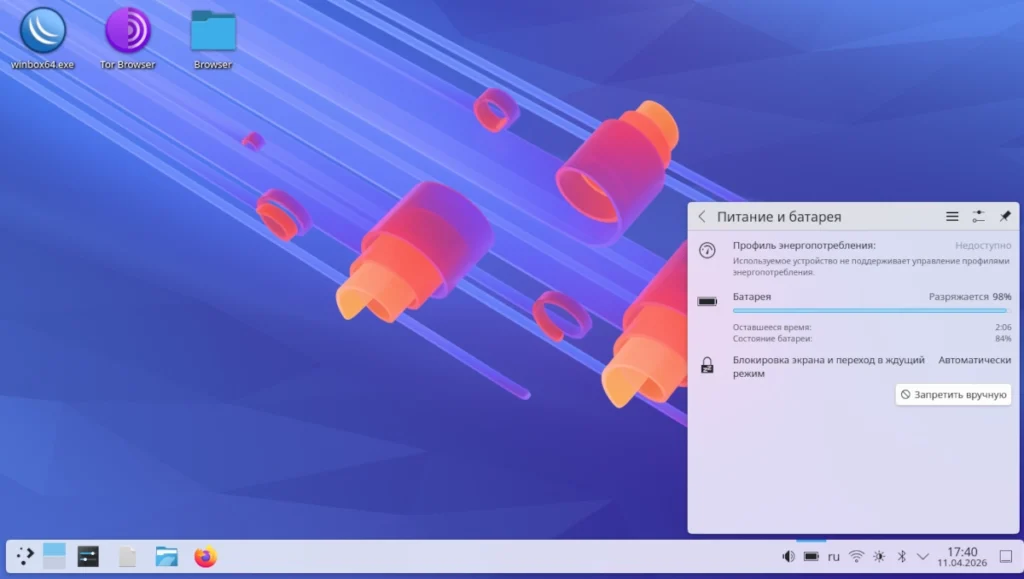The width and height of the screenshot is (1024, 579).
Task: Open the KDE application launcher
Action: [25, 557]
